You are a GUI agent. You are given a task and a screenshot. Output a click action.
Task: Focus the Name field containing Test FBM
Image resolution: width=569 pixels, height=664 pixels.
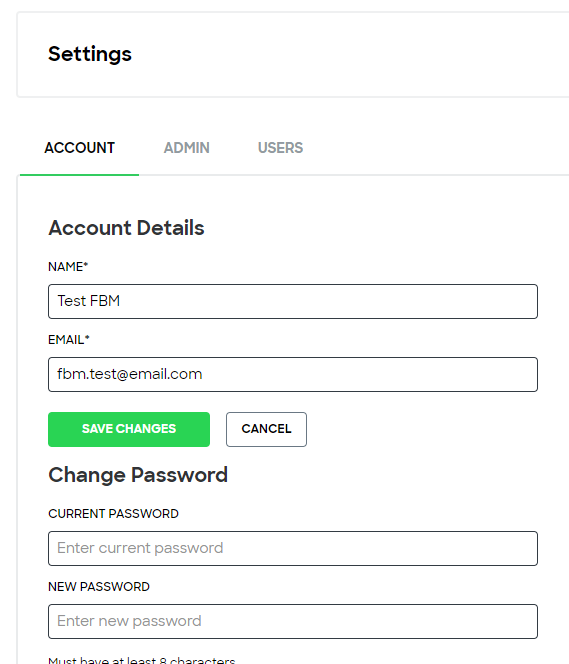(x=293, y=302)
